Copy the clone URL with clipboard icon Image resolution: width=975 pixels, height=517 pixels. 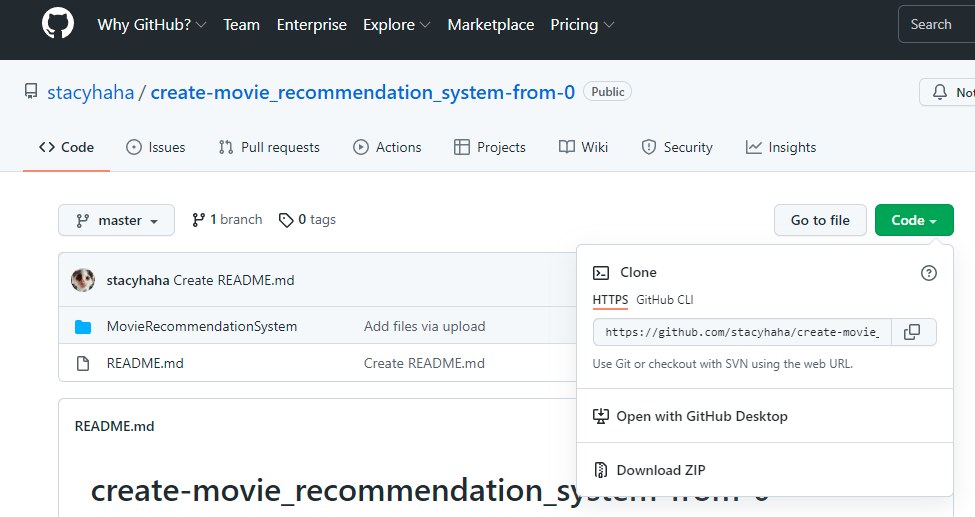click(x=912, y=332)
